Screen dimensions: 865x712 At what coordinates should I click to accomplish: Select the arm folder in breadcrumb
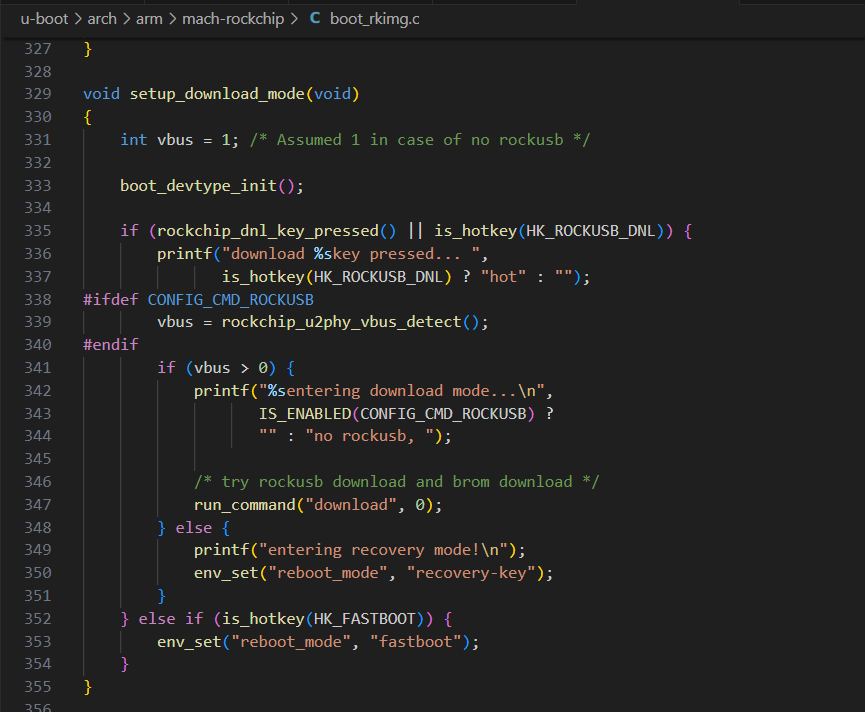pyautogui.click(x=149, y=19)
